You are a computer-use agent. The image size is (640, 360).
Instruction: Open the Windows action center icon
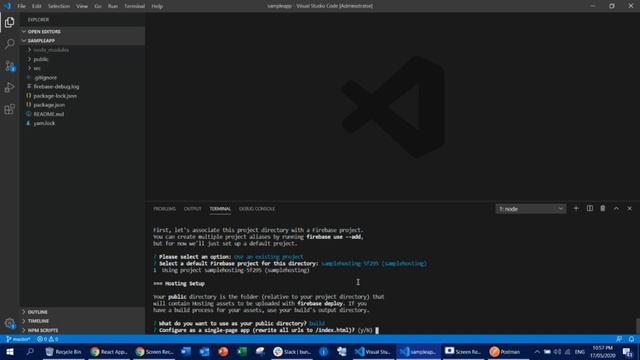pyautogui.click(x=627, y=352)
